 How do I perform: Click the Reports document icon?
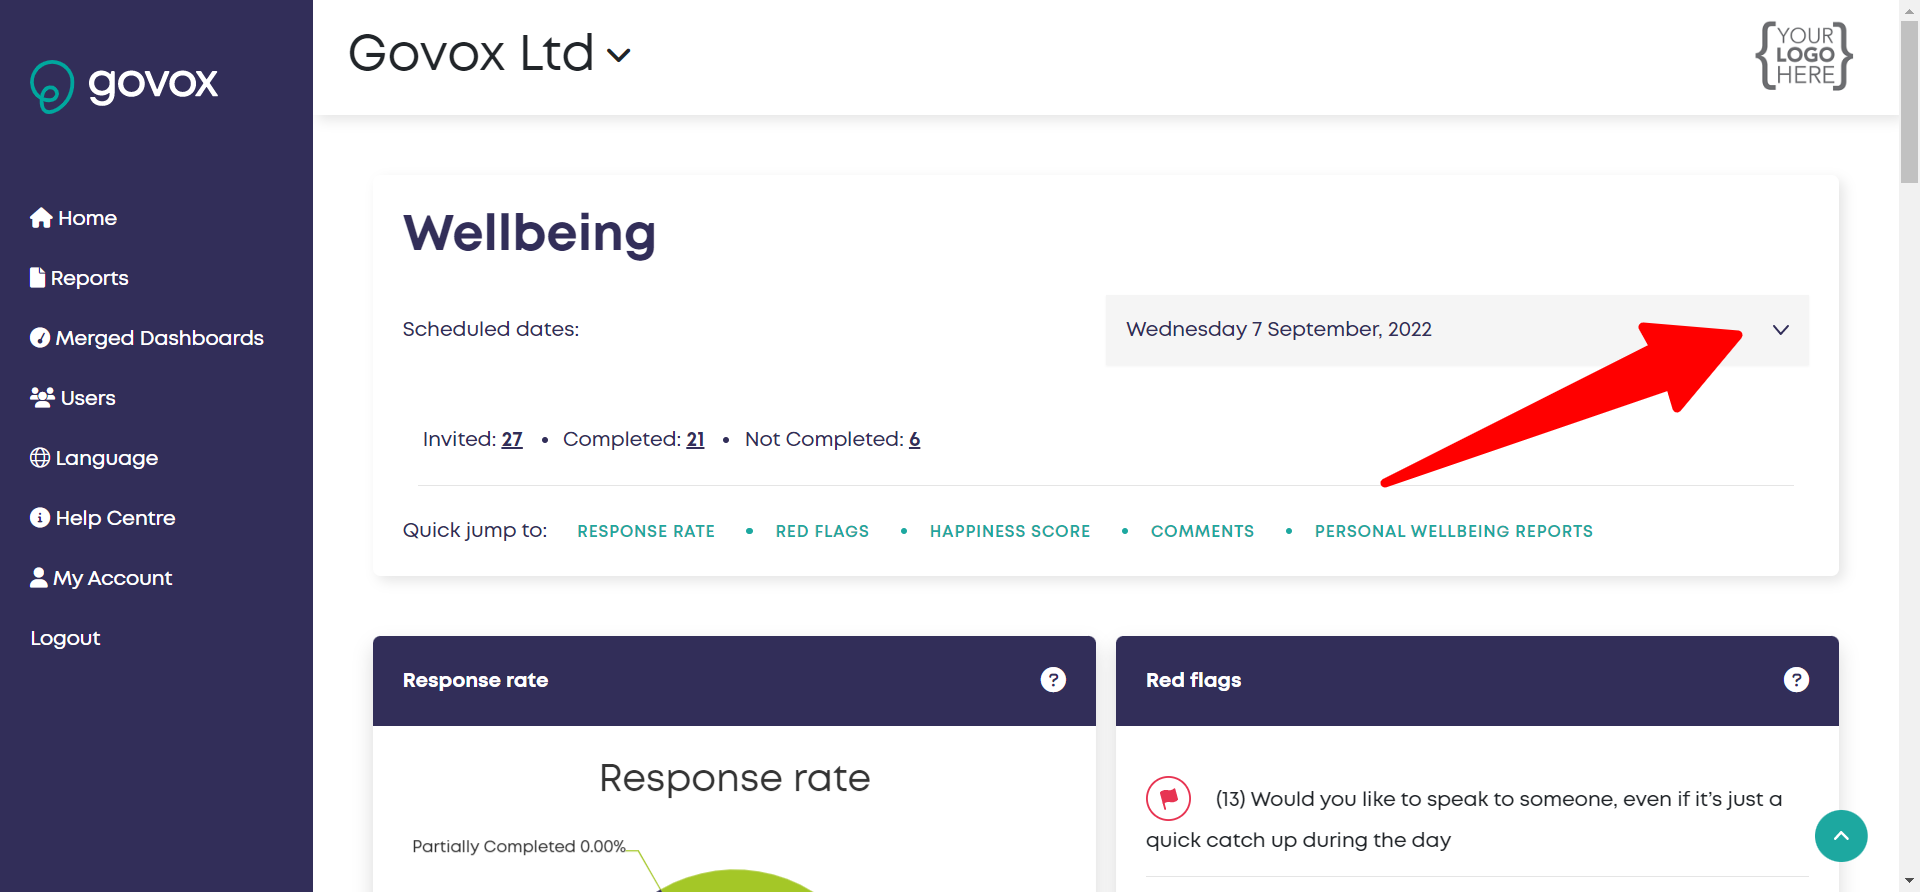(38, 277)
